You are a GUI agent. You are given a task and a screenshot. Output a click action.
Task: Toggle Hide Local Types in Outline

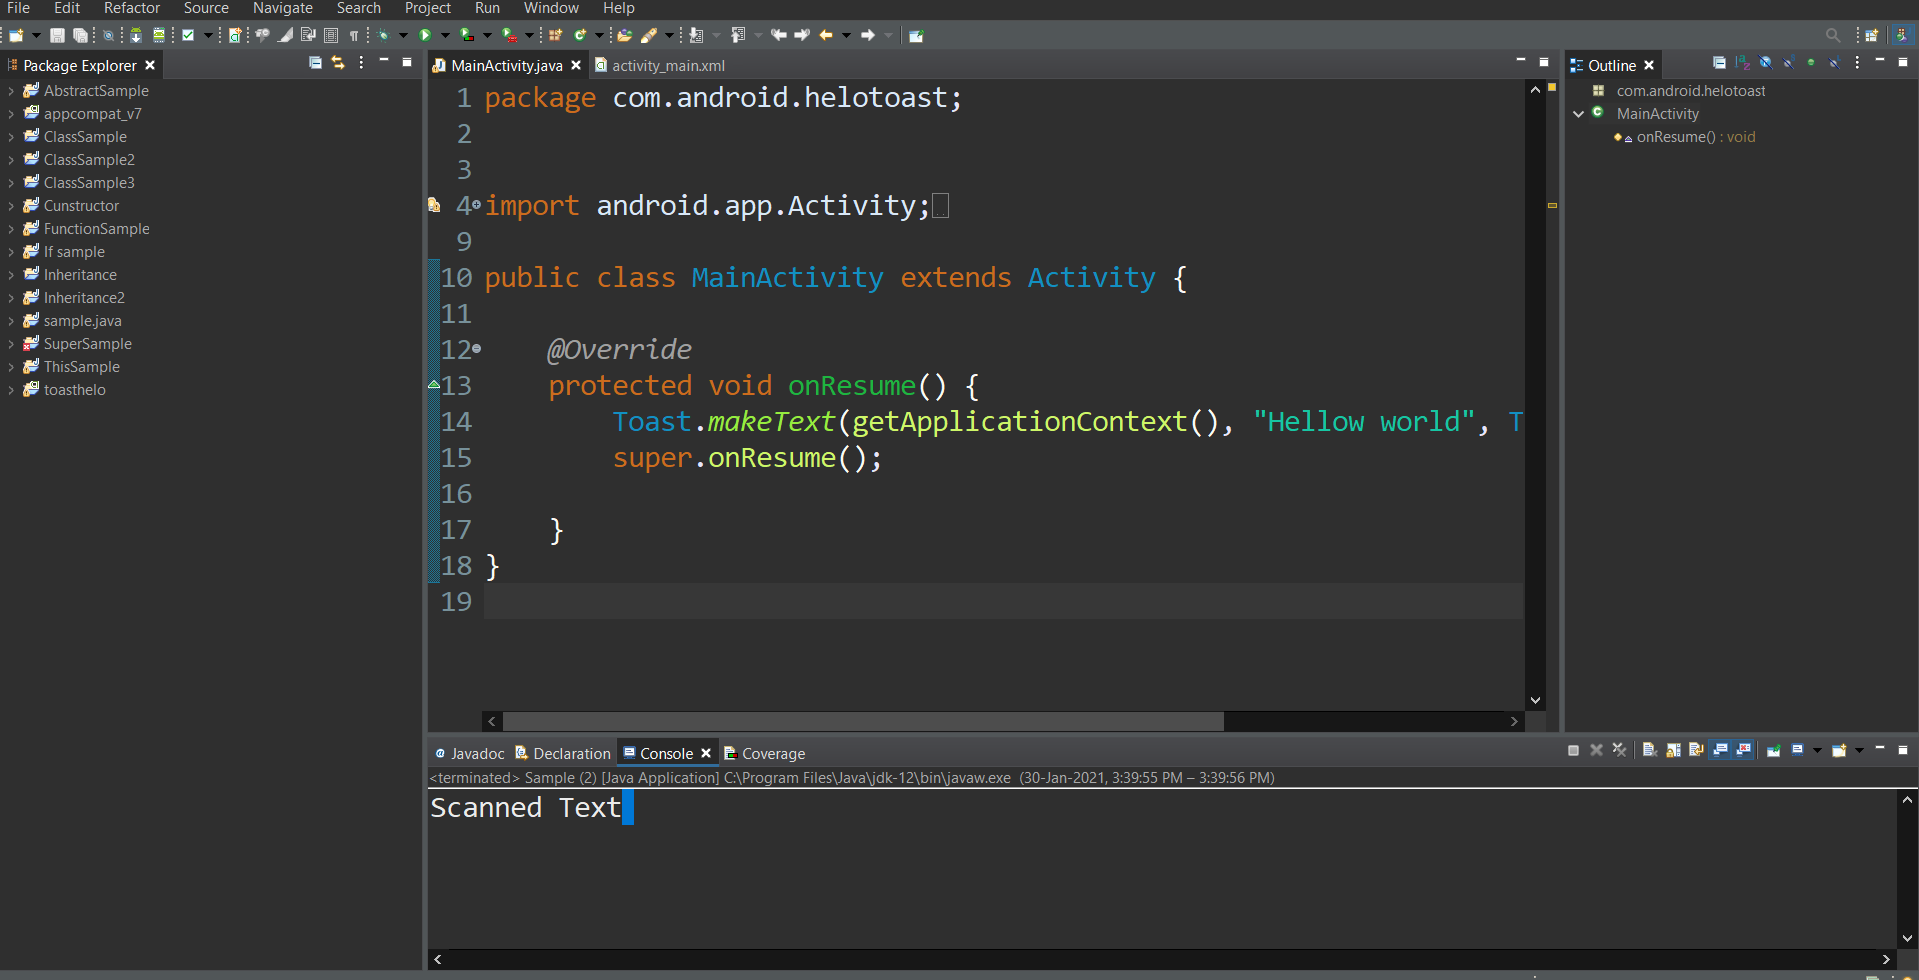click(1834, 63)
